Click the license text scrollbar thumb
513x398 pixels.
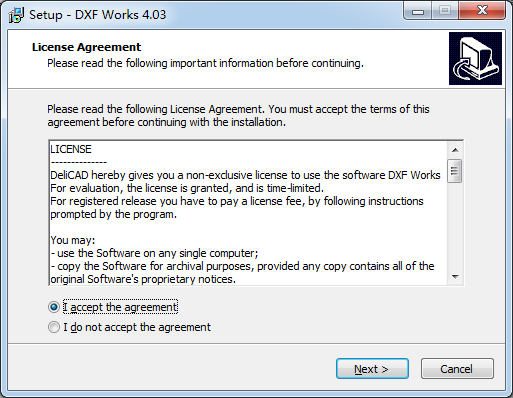[x=455, y=171]
